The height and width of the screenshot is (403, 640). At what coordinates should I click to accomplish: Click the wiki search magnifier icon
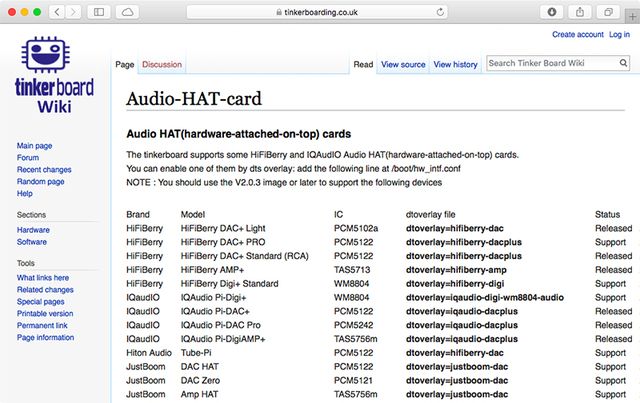click(618, 64)
